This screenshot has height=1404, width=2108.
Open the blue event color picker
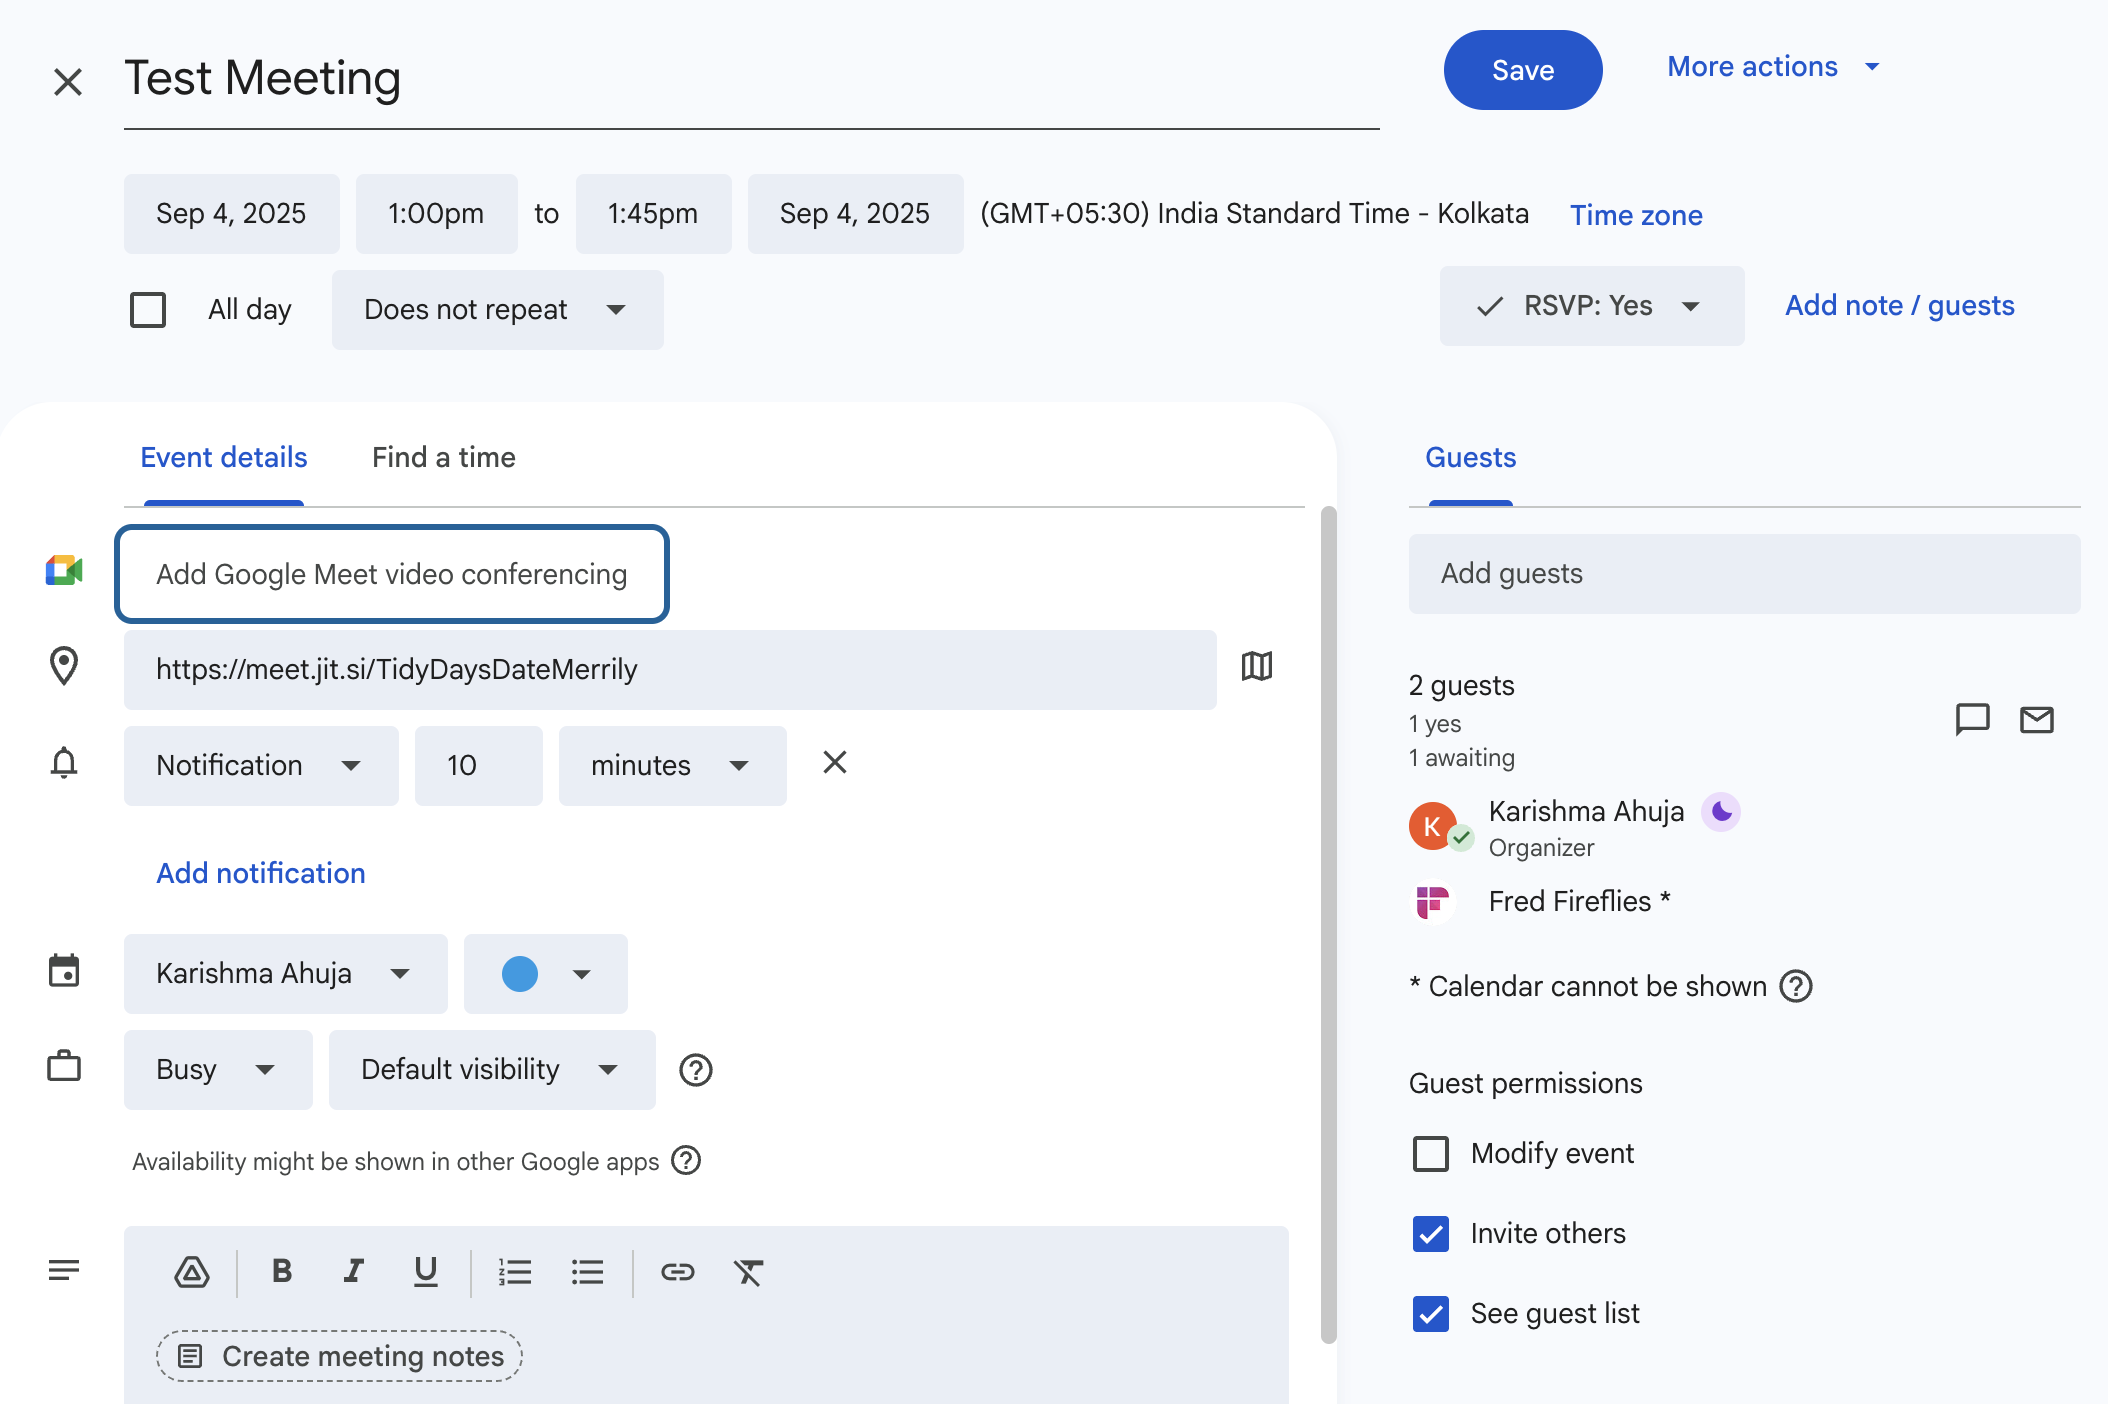click(x=545, y=973)
